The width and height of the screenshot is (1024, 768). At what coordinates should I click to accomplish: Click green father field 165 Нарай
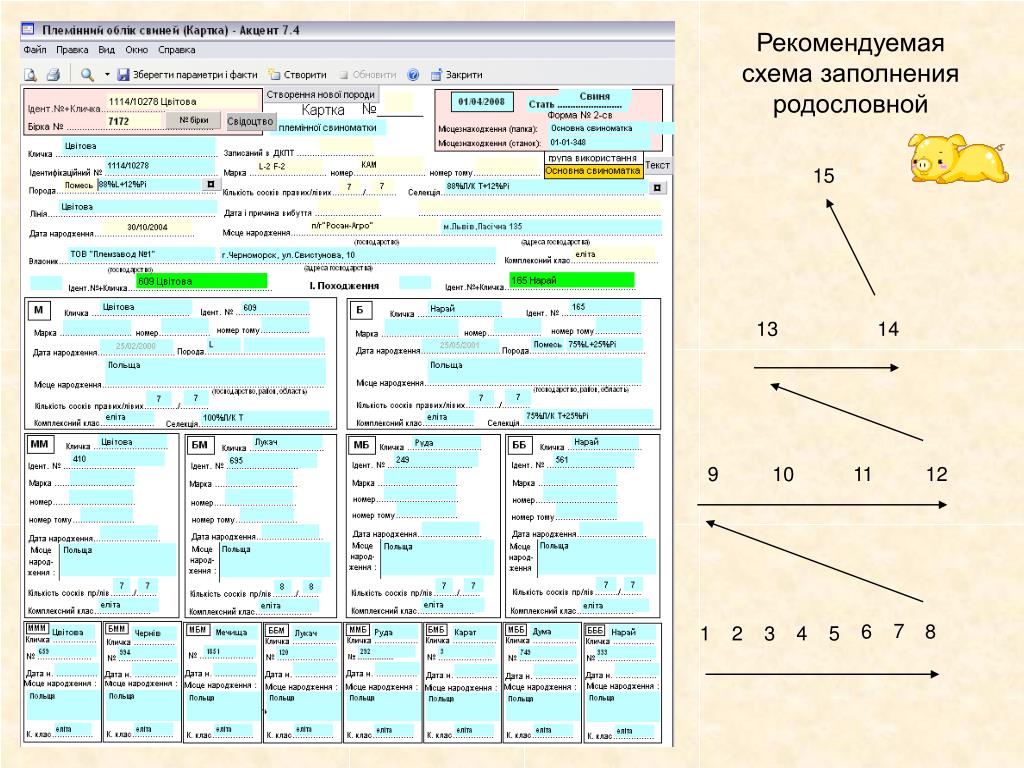(571, 281)
